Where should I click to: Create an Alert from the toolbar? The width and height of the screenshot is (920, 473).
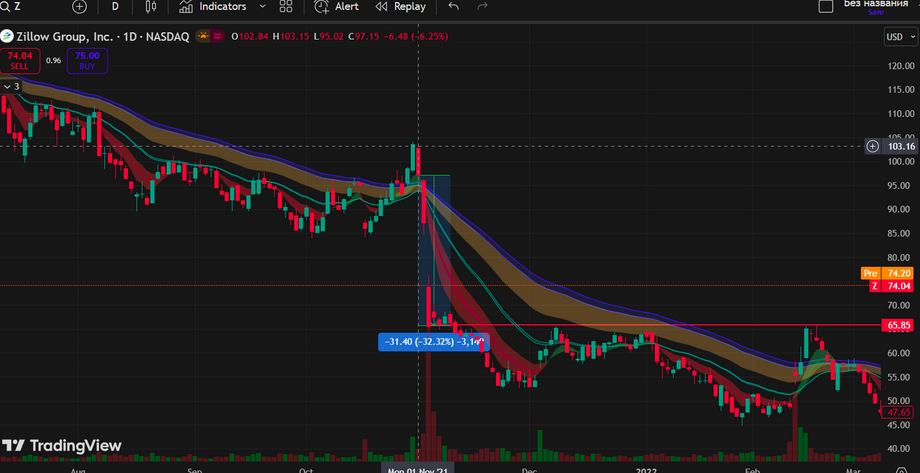[x=337, y=6]
